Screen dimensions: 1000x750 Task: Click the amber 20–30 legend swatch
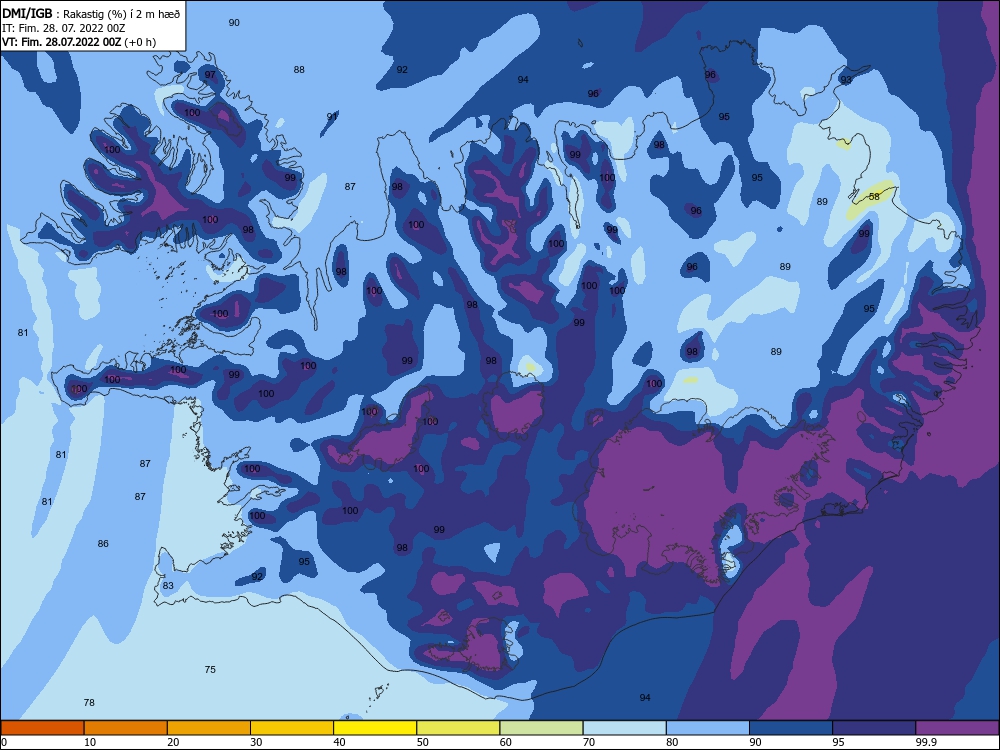coord(209,728)
